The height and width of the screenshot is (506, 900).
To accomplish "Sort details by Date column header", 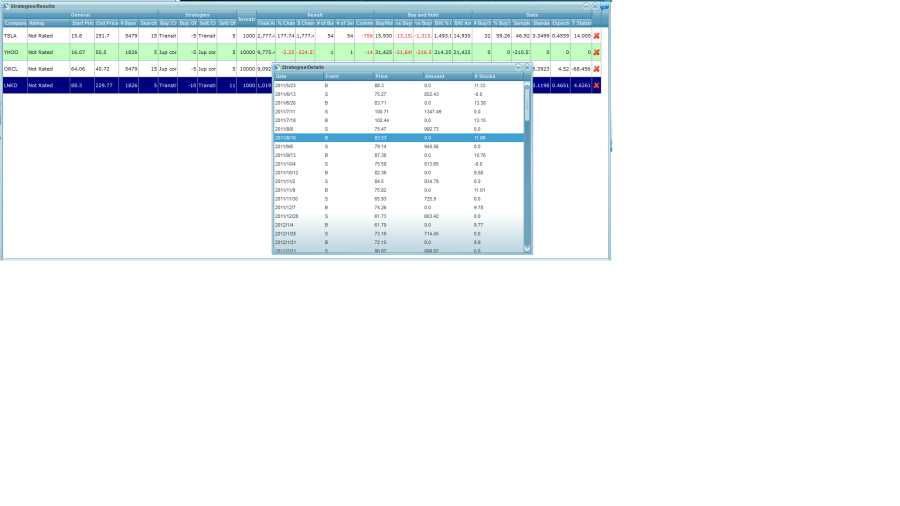I will pos(297,76).
